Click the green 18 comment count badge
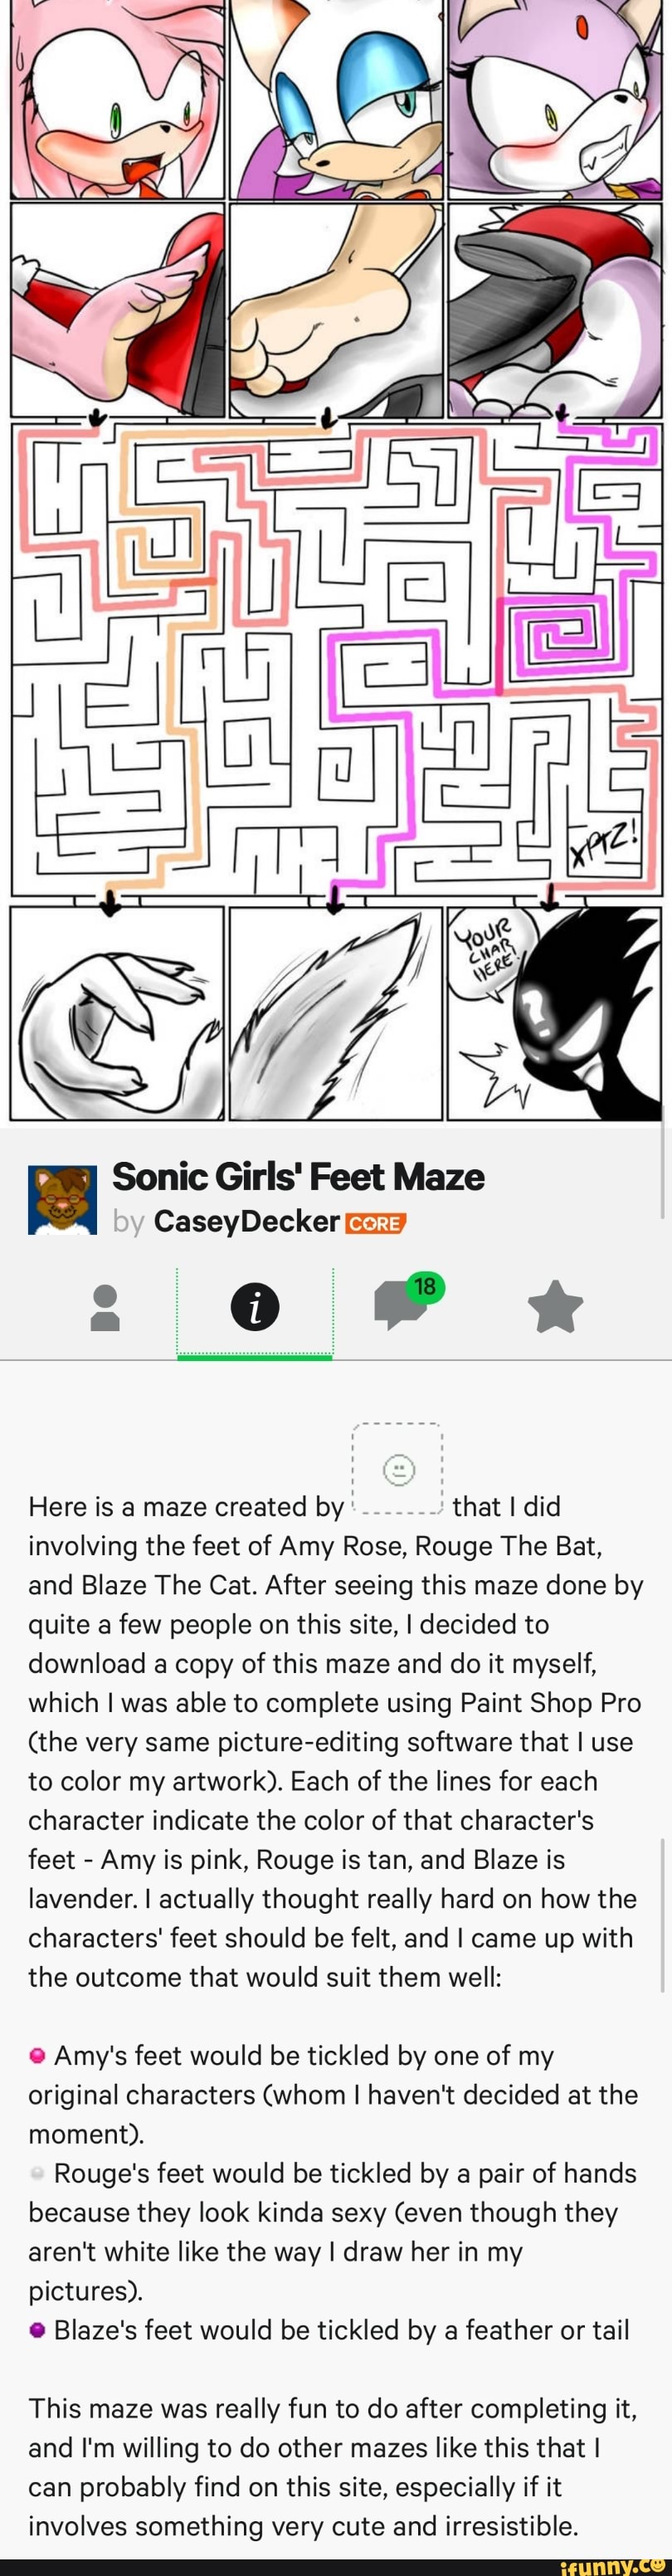The height and width of the screenshot is (2576, 672). coord(425,1286)
